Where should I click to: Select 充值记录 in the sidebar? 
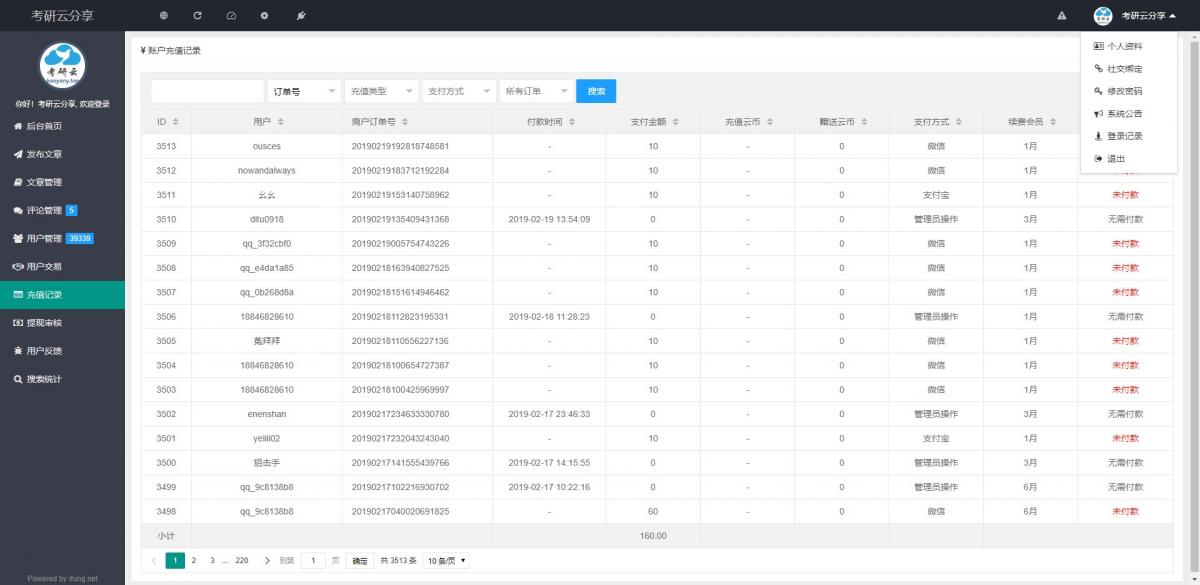click(x=62, y=295)
